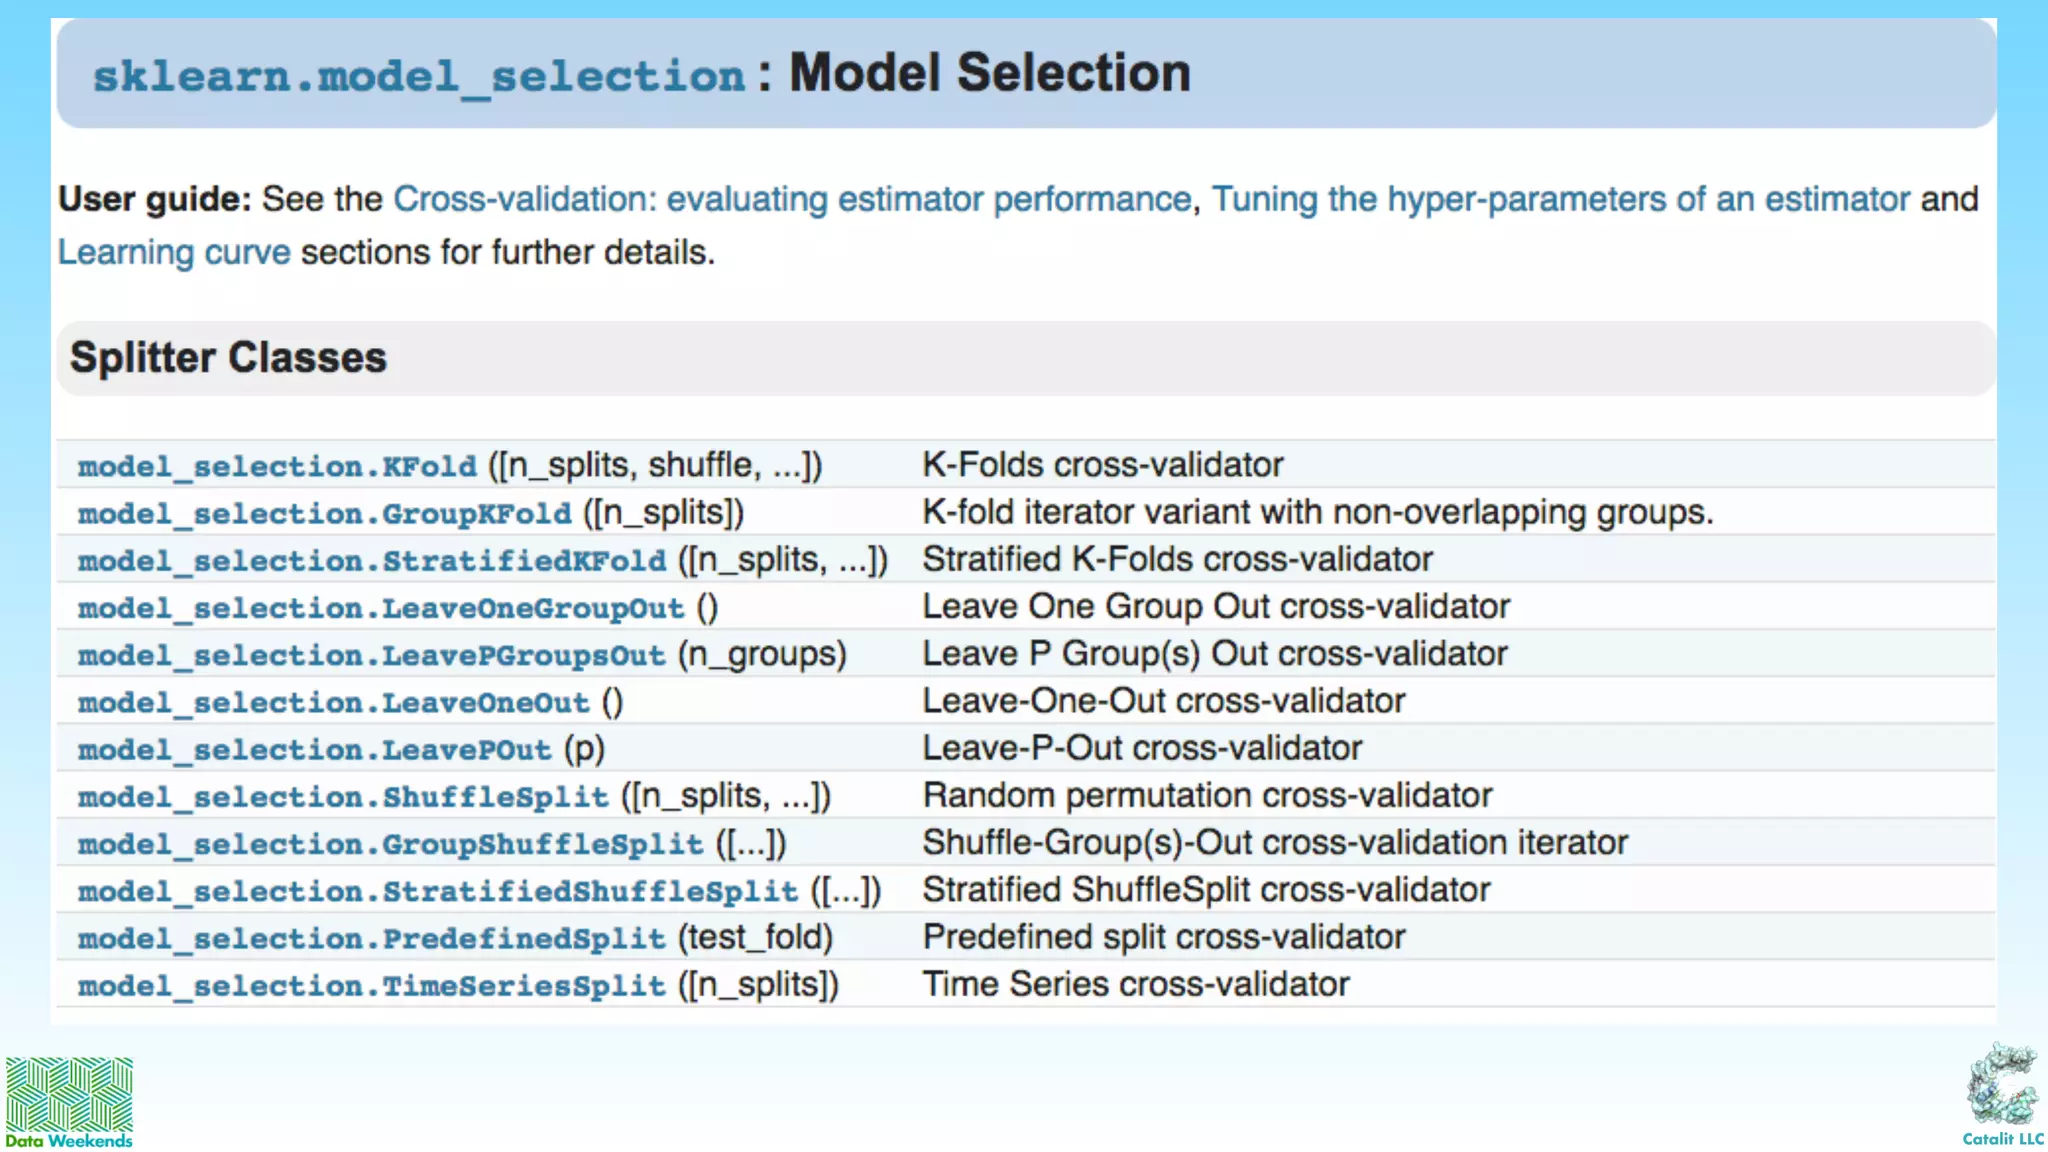This screenshot has width=2048, height=1152.
Task: Open model_selection.KFold documentation link
Action: (277, 466)
